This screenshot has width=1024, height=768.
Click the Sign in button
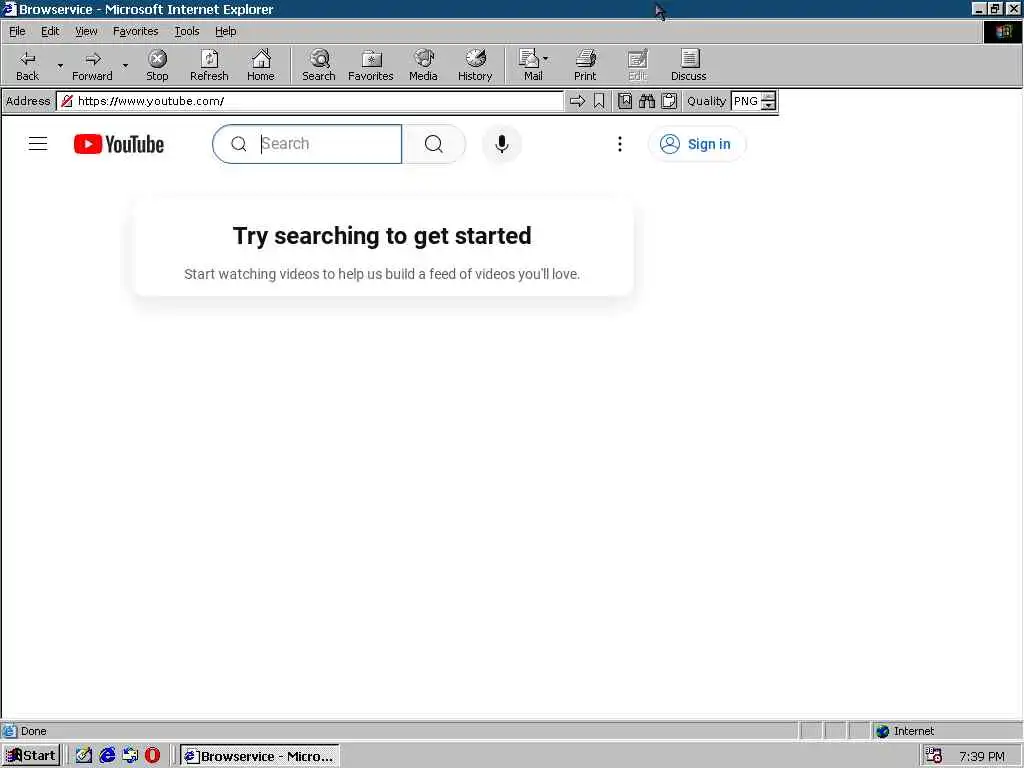(697, 144)
